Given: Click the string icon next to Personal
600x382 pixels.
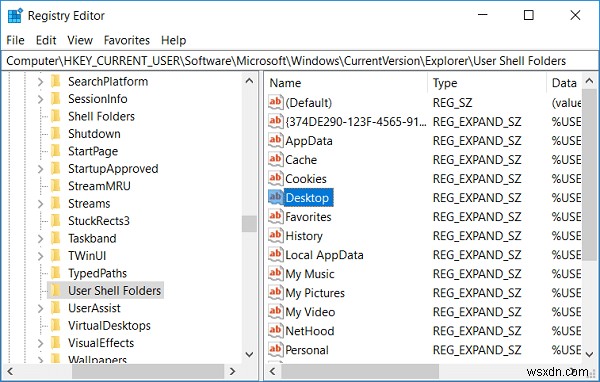Looking at the screenshot, I should pos(276,349).
